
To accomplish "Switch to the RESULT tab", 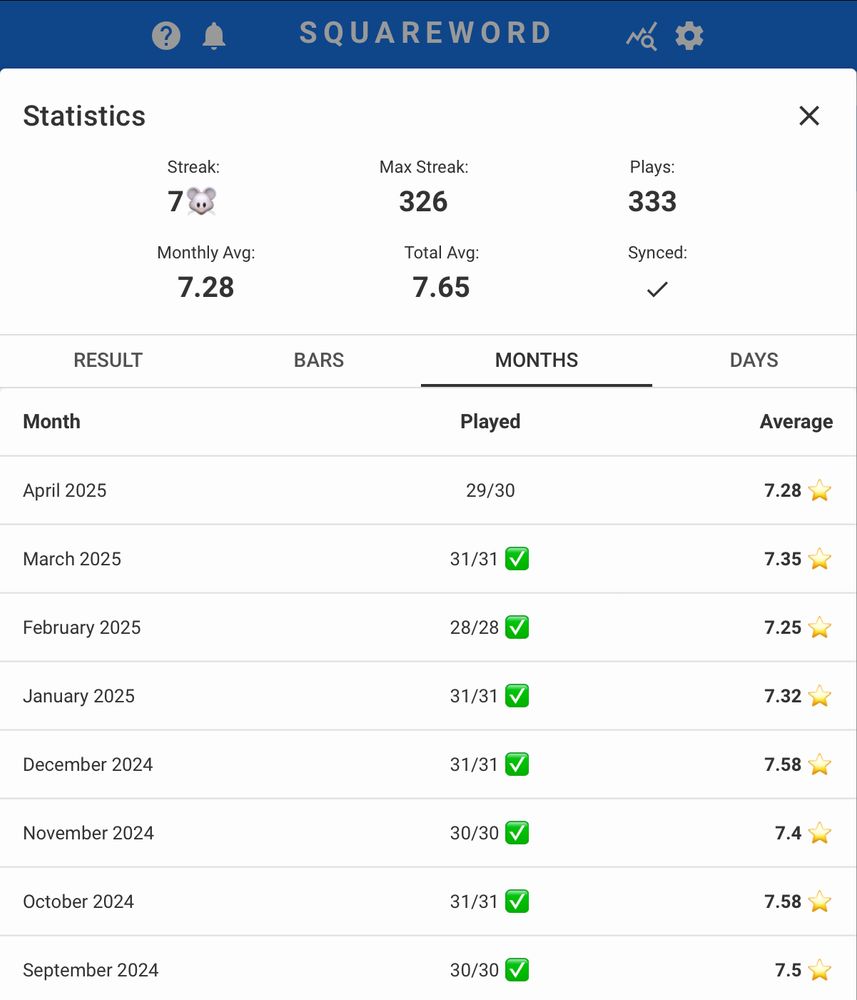I will [107, 361].
